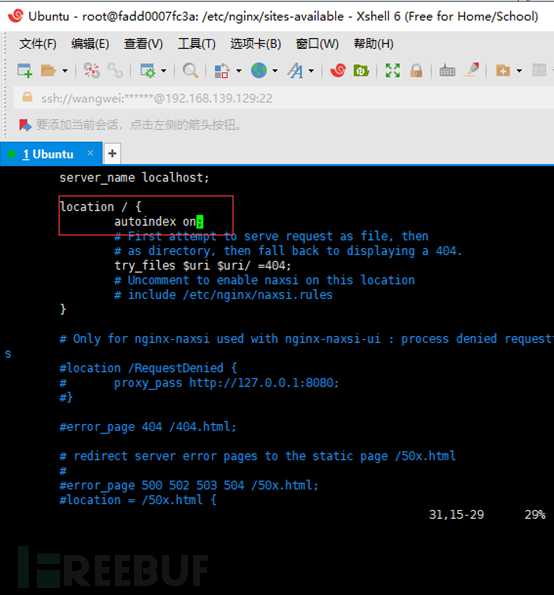554x595 pixels.
Task: Click the green connection status dot on Ubuntu tab
Action: tap(11, 154)
